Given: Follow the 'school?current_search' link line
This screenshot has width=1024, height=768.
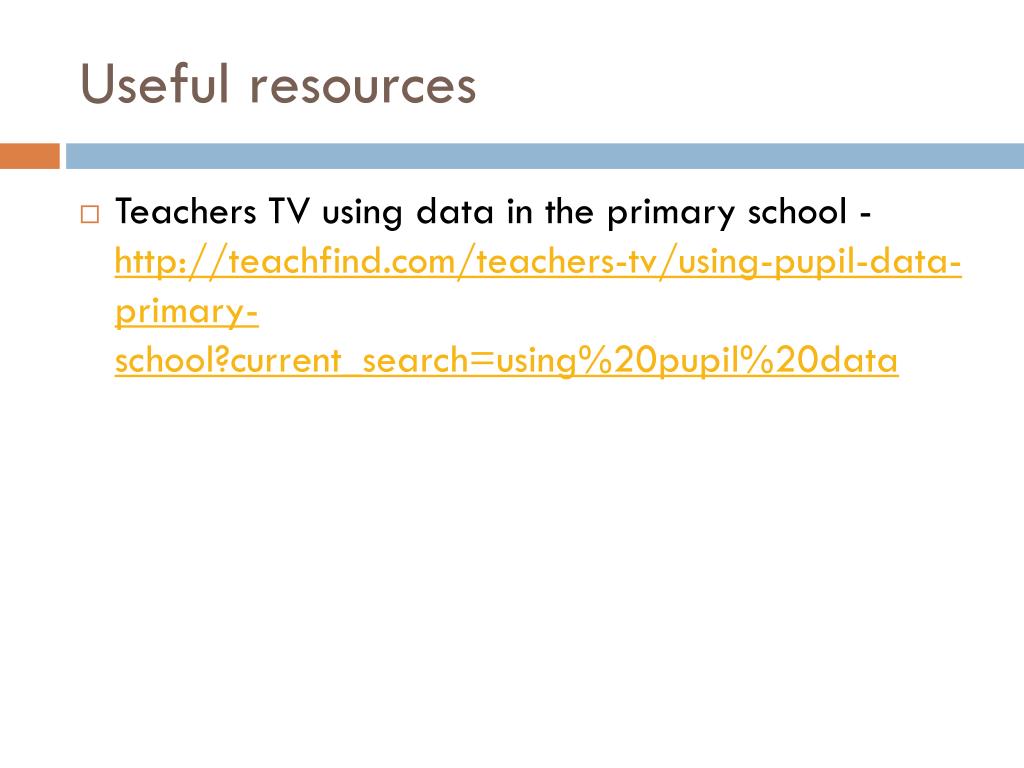Looking at the screenshot, I should click(506, 361).
